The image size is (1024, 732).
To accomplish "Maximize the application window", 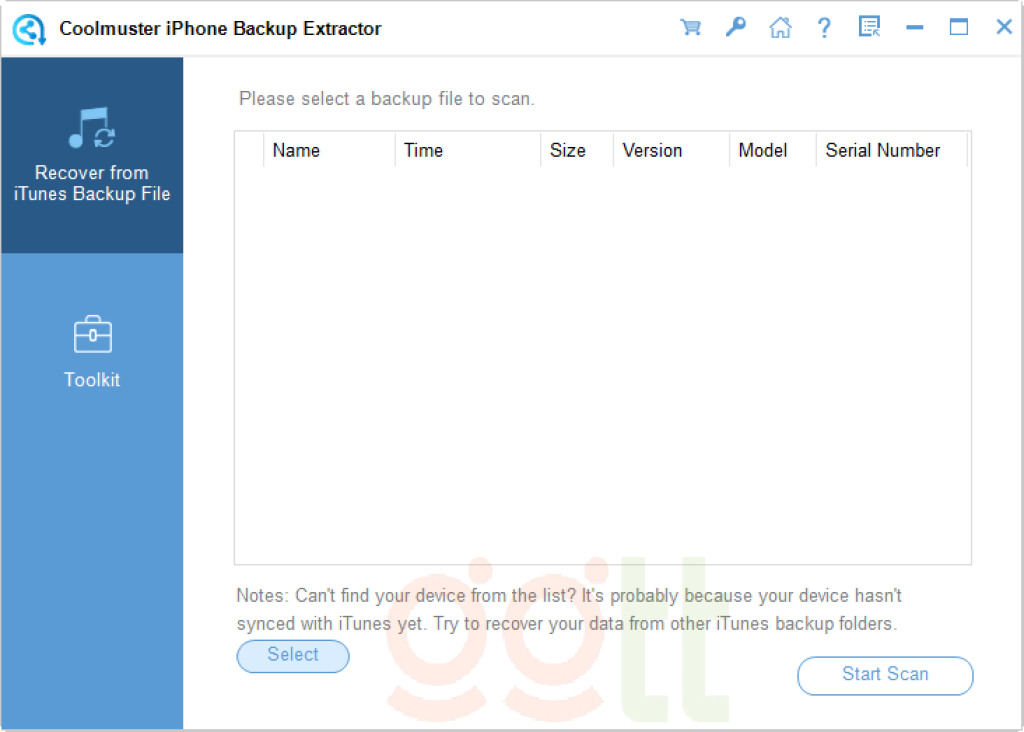I will [x=958, y=27].
